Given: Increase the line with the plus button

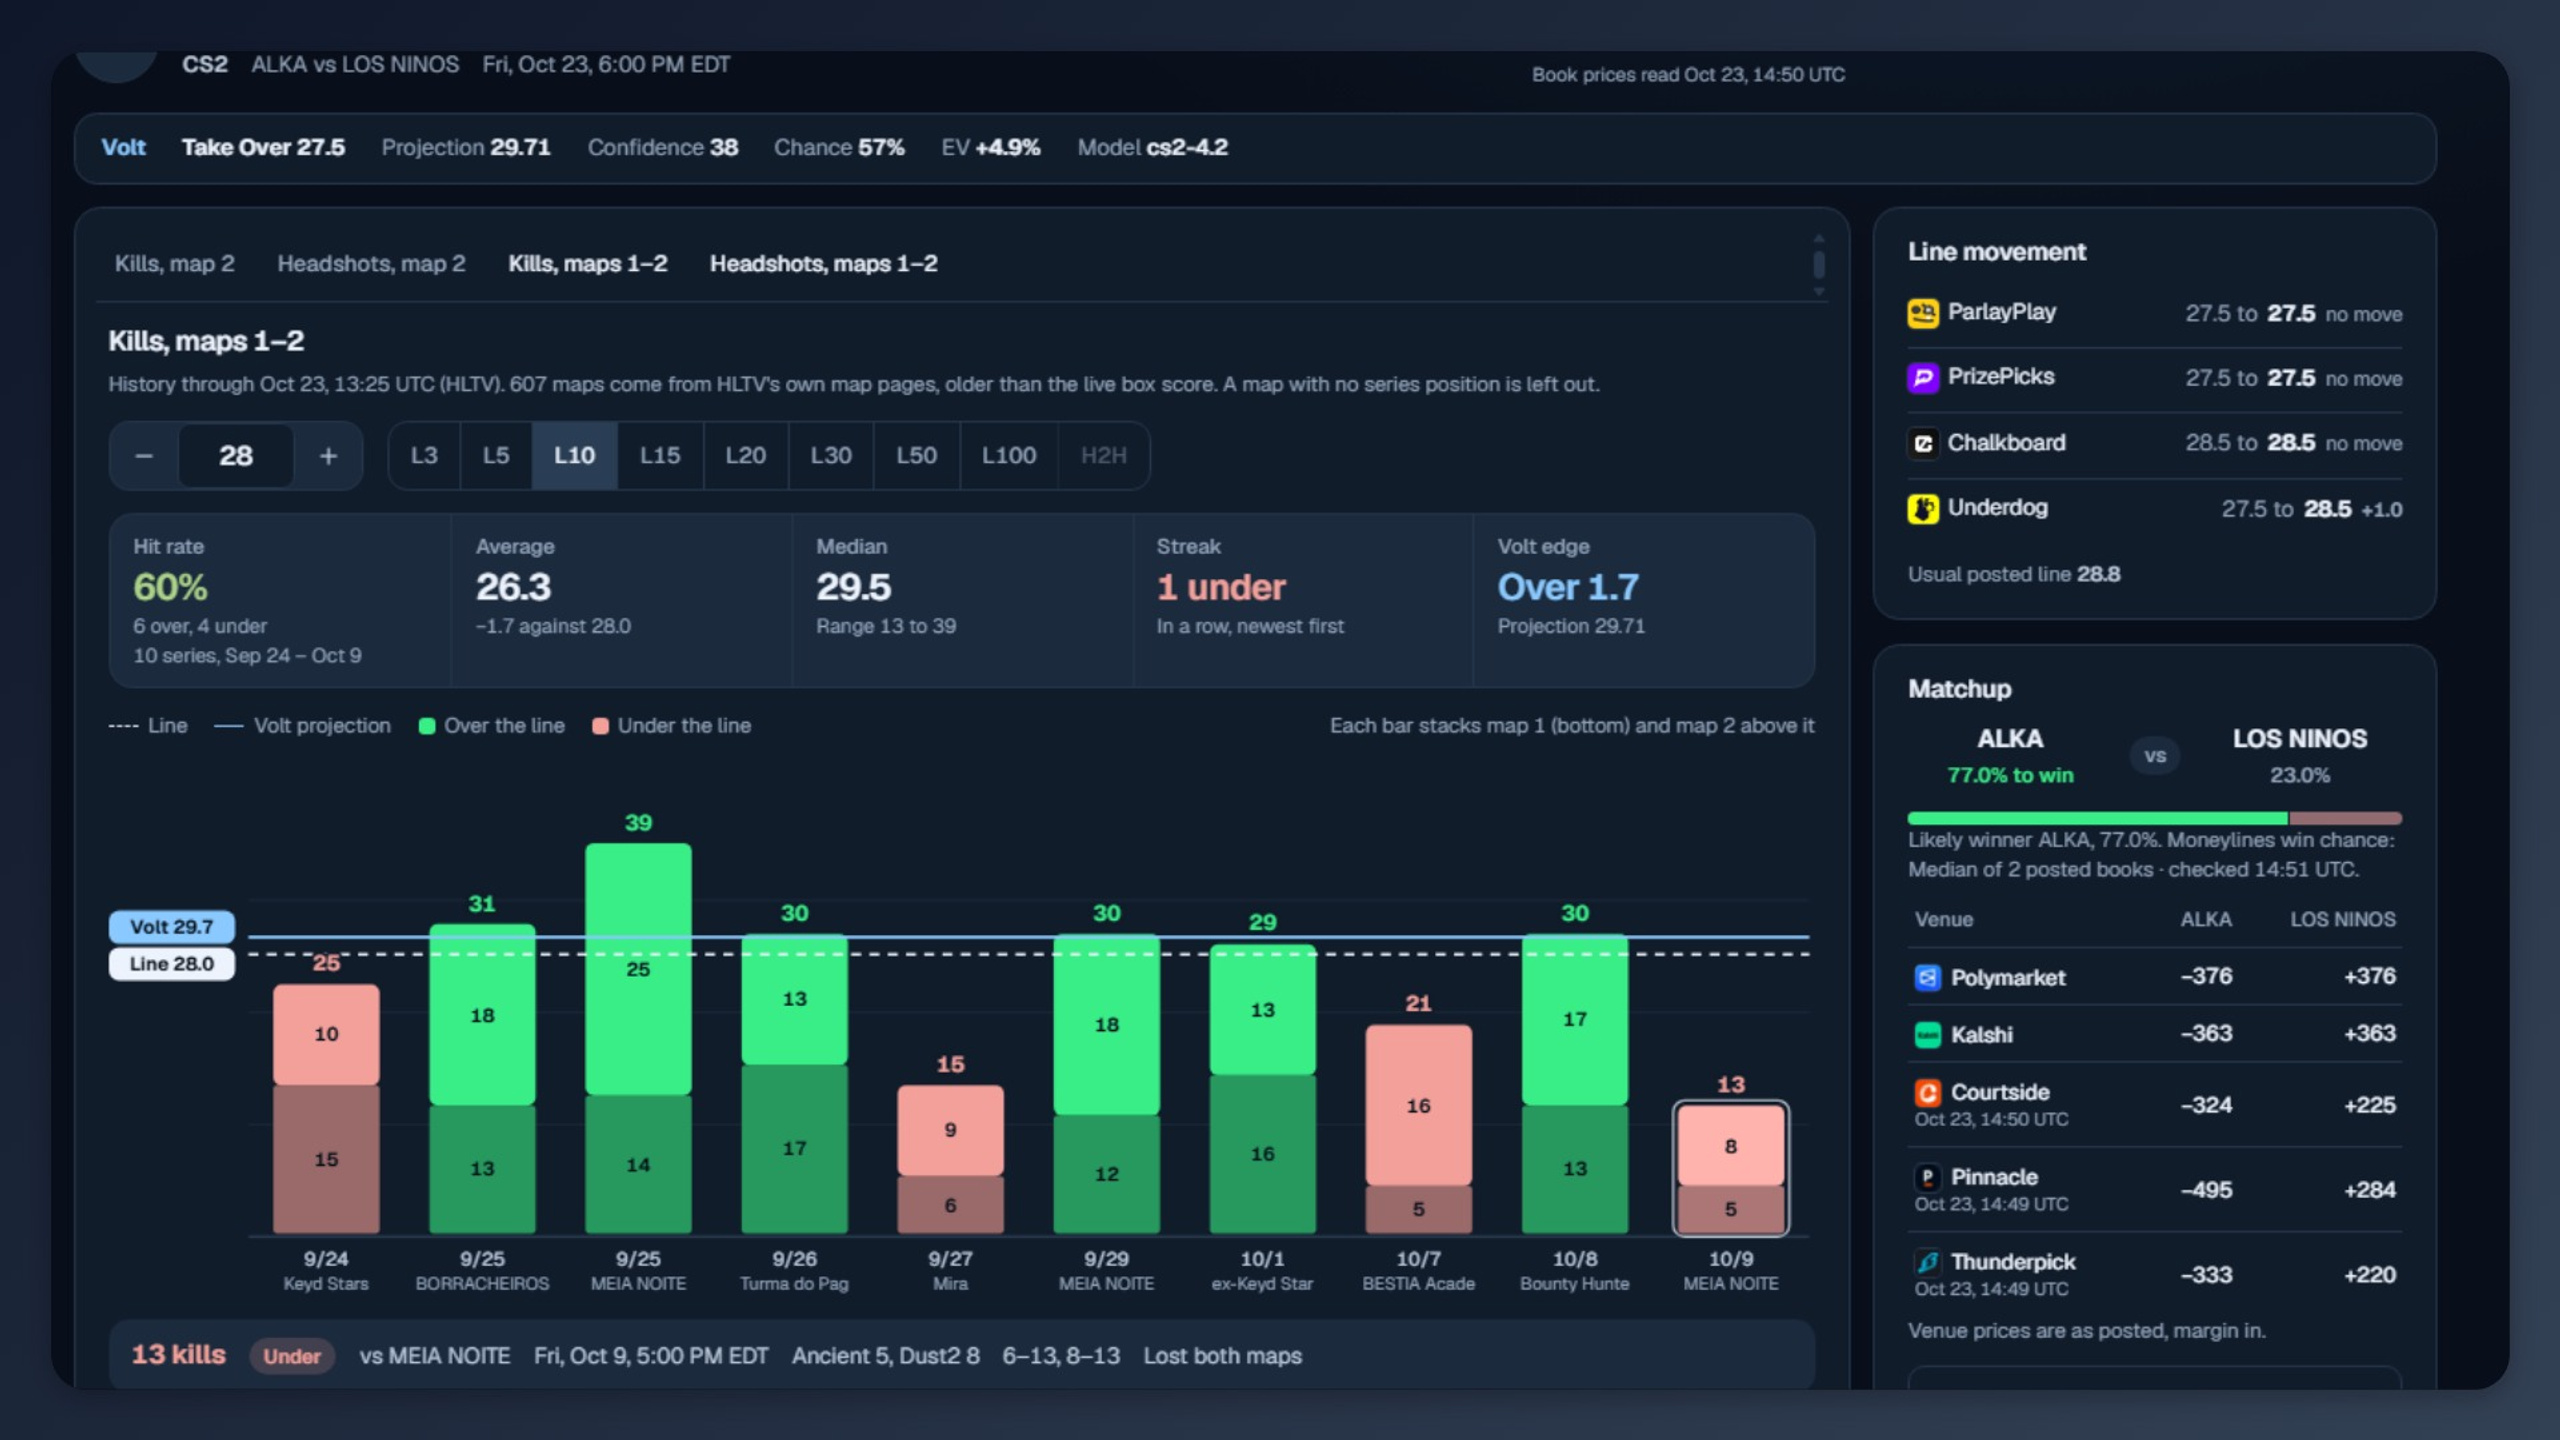Looking at the screenshot, I should tap(328, 456).
